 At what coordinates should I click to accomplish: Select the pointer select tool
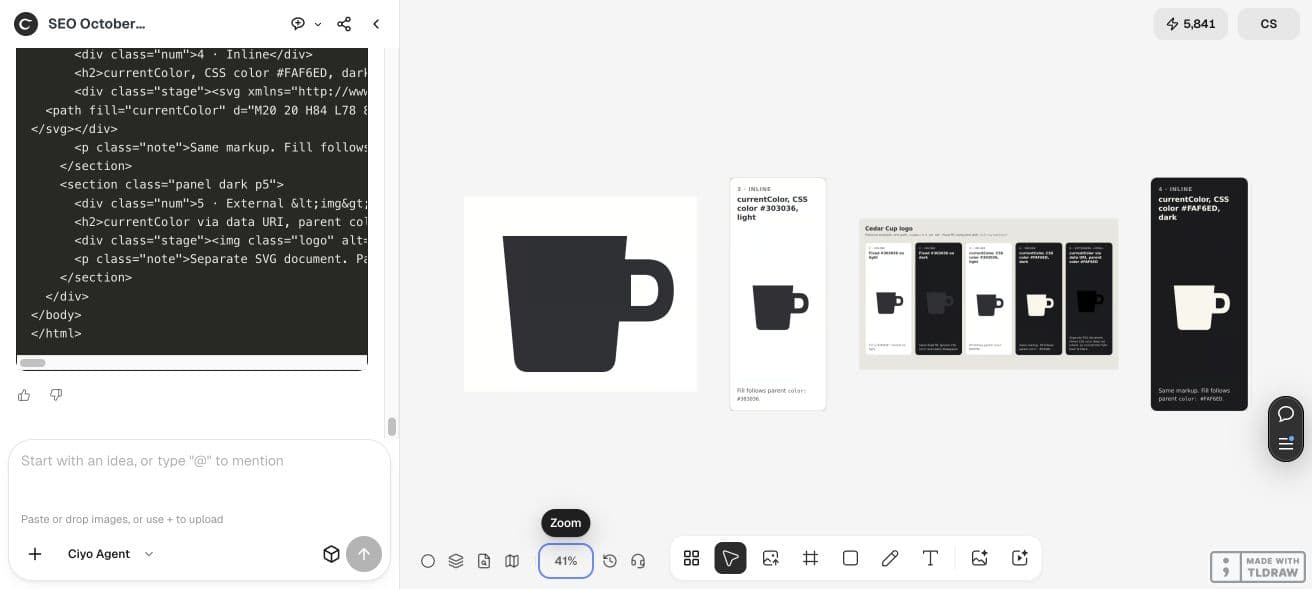731,558
